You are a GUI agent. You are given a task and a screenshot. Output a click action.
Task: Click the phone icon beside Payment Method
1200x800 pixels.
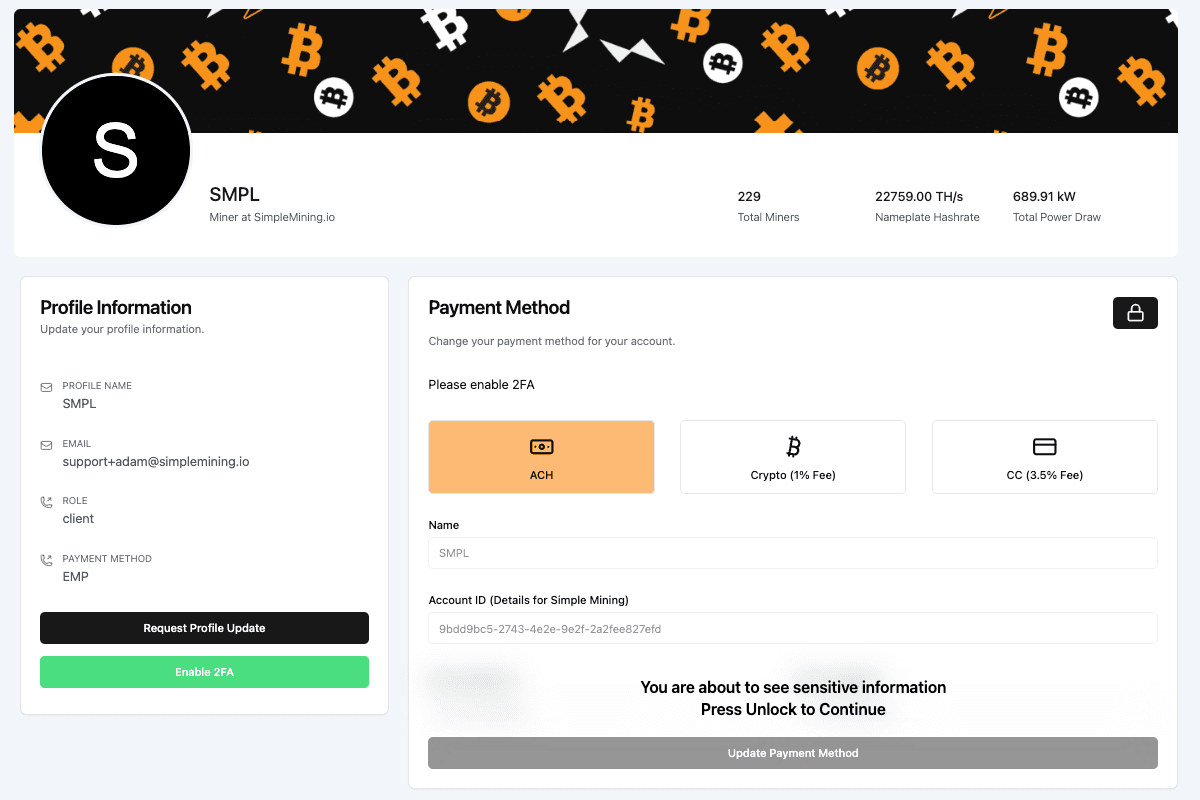click(46, 560)
